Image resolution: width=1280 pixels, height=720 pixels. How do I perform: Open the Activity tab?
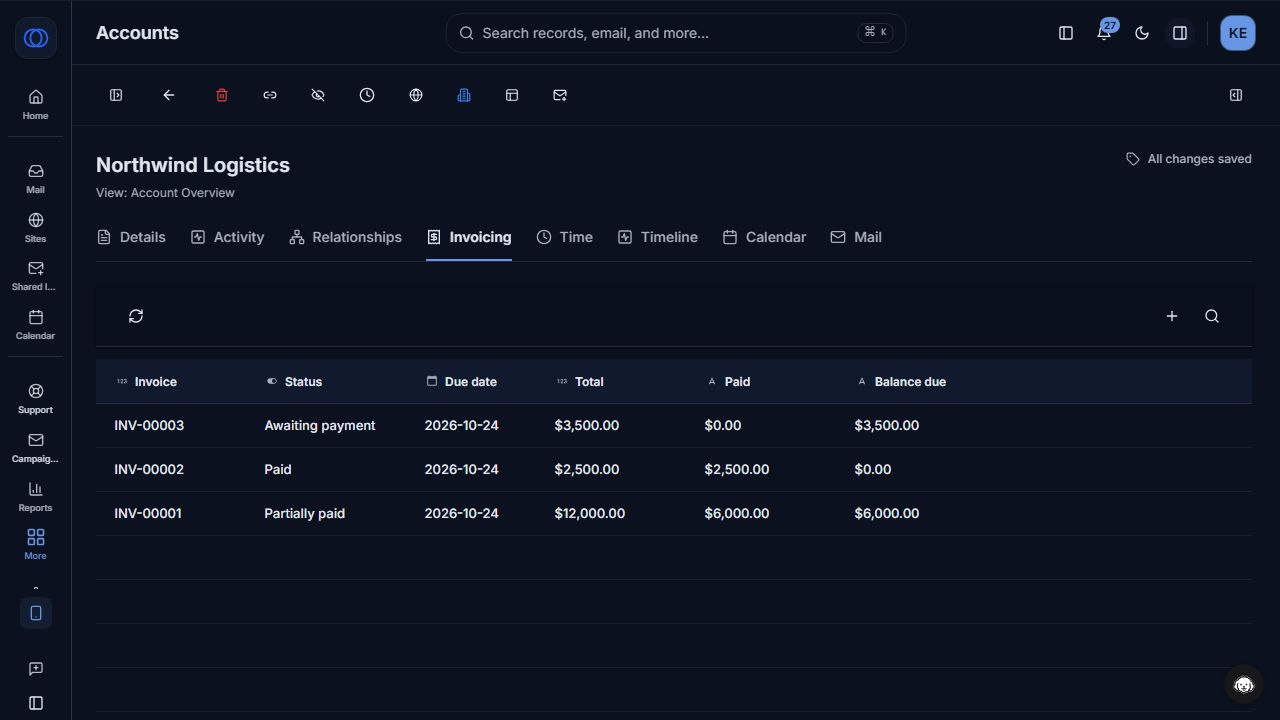click(x=227, y=237)
